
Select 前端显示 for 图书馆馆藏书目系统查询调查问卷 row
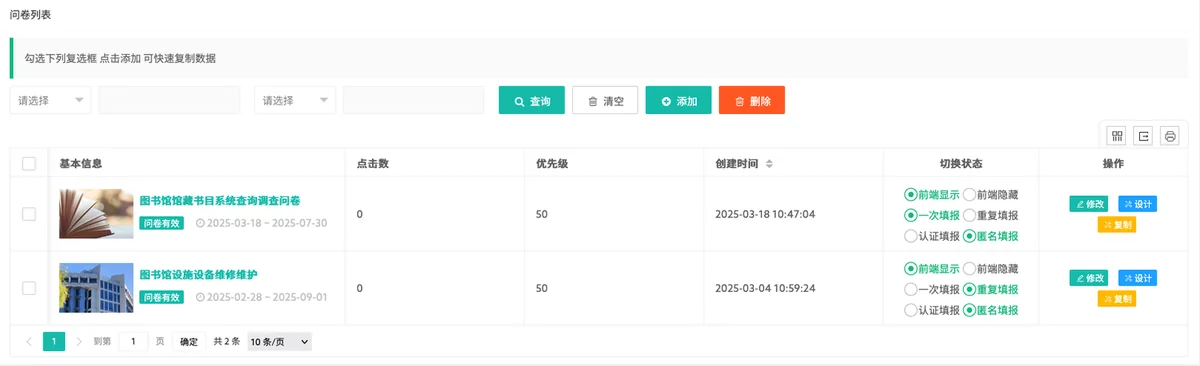click(932, 194)
